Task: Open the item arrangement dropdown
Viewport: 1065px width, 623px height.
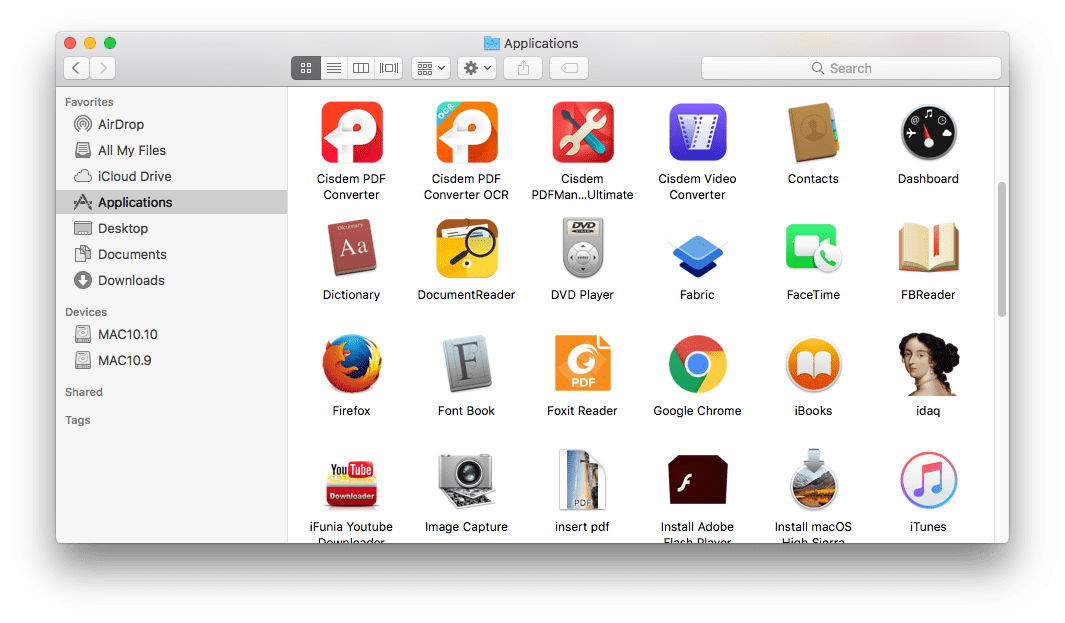Action: pyautogui.click(x=431, y=68)
